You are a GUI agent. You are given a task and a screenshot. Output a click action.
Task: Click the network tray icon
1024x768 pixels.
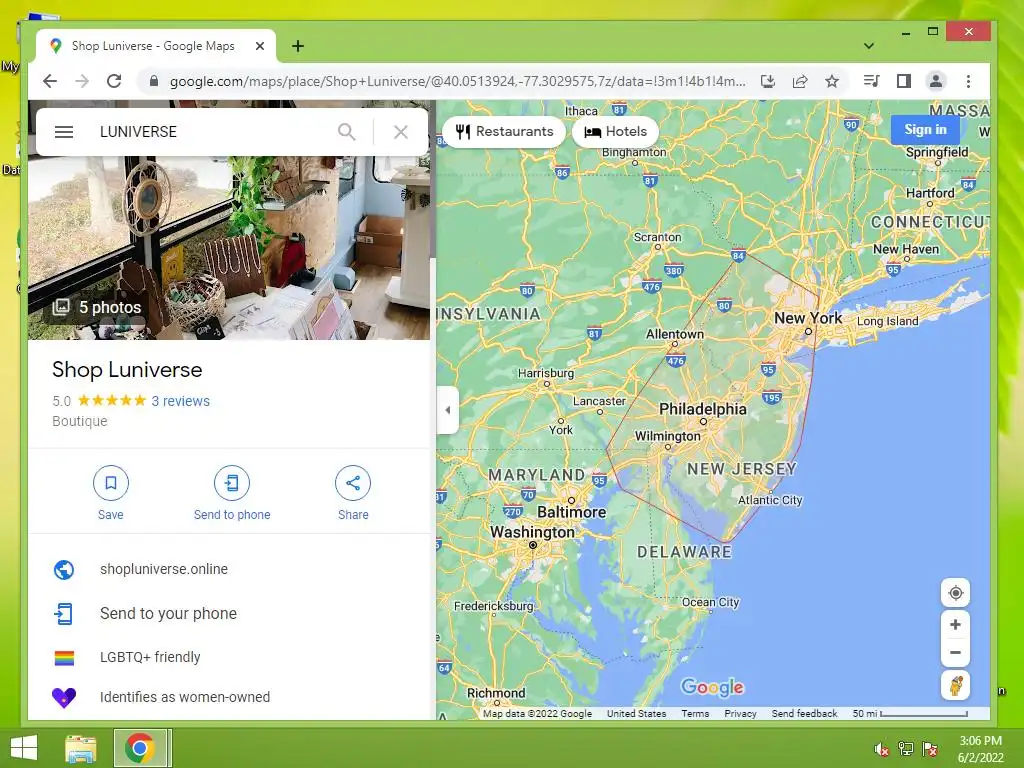click(906, 749)
